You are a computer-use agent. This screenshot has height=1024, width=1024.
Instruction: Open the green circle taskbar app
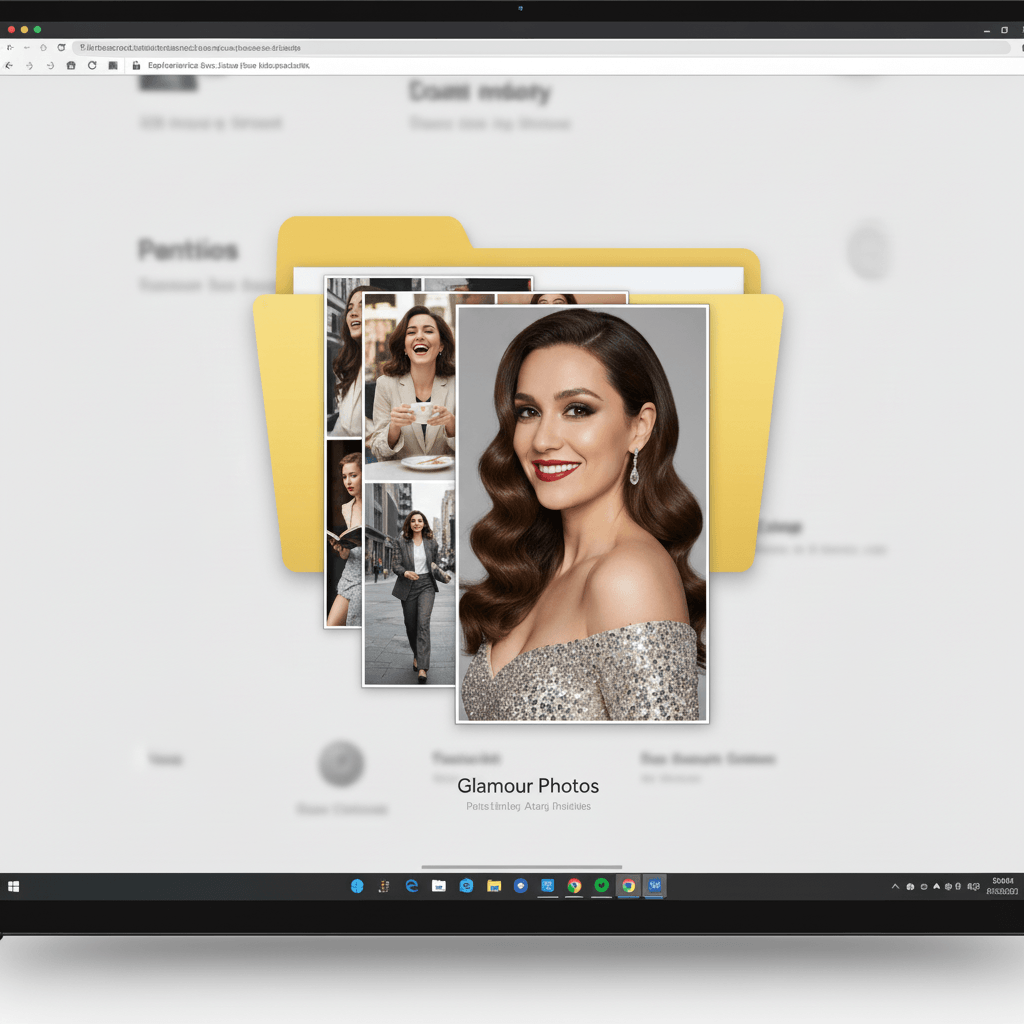click(x=601, y=885)
